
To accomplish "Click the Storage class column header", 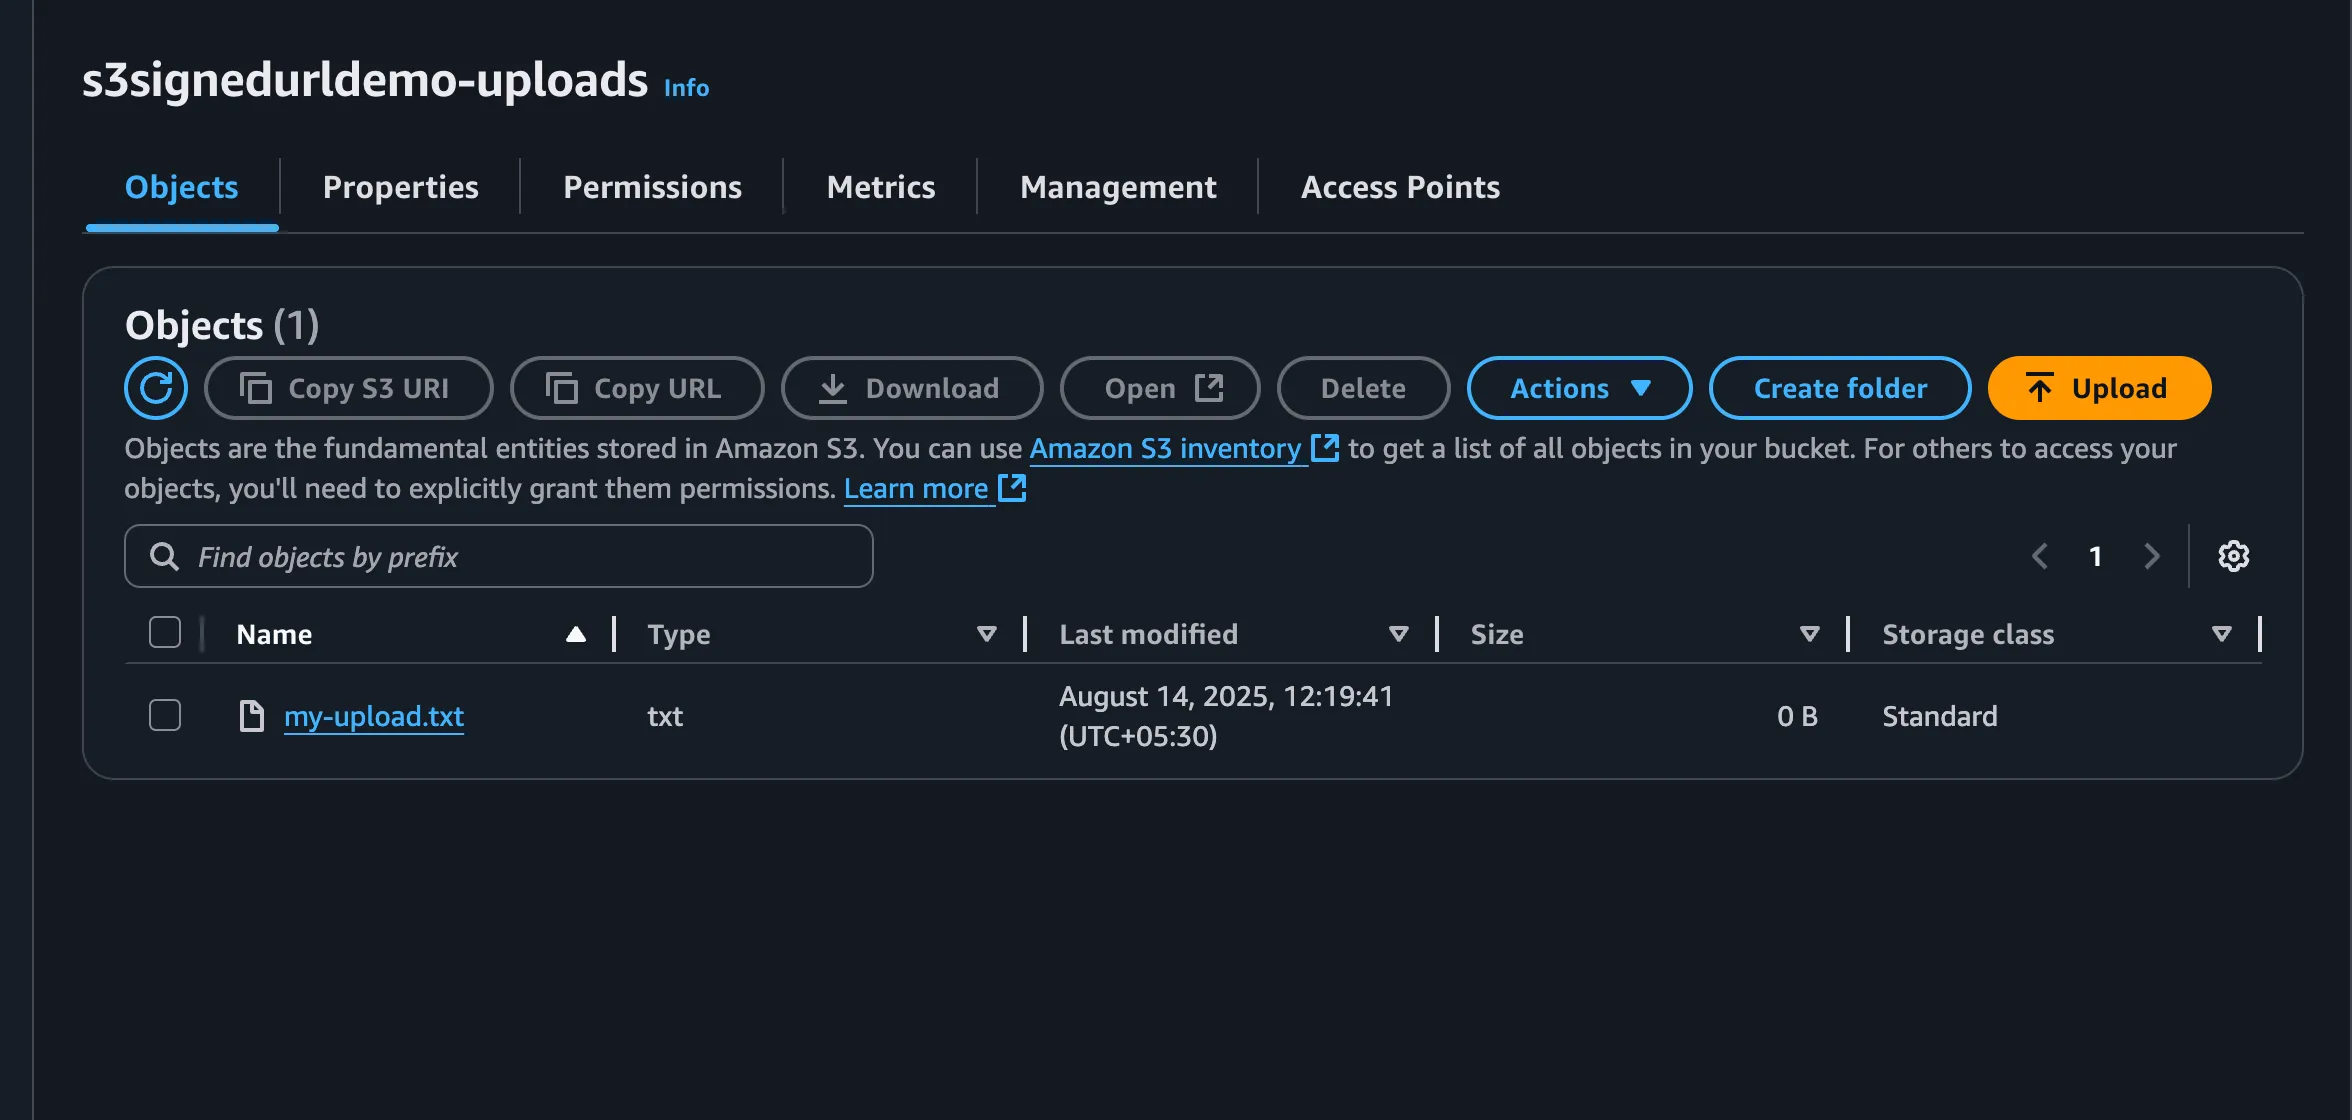I will pos(1968,634).
